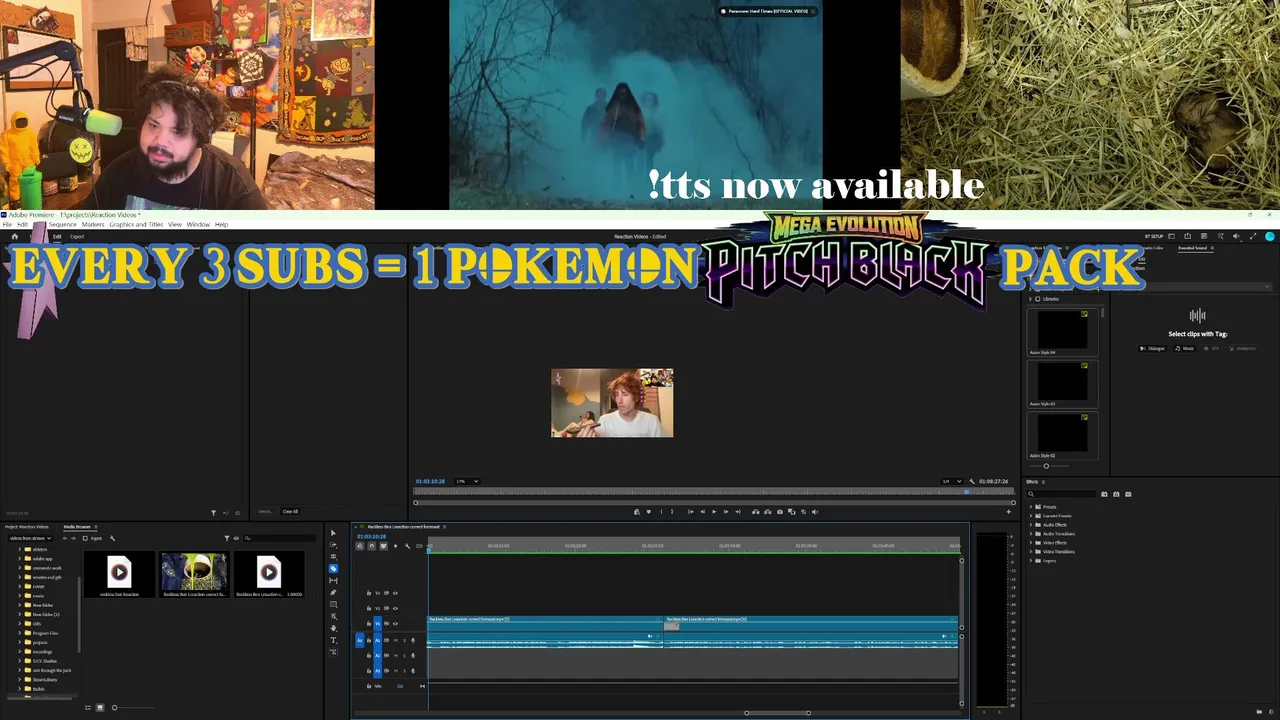Switch to the Essential Sound tab
The image size is (1280, 720).
pyautogui.click(x=1193, y=248)
